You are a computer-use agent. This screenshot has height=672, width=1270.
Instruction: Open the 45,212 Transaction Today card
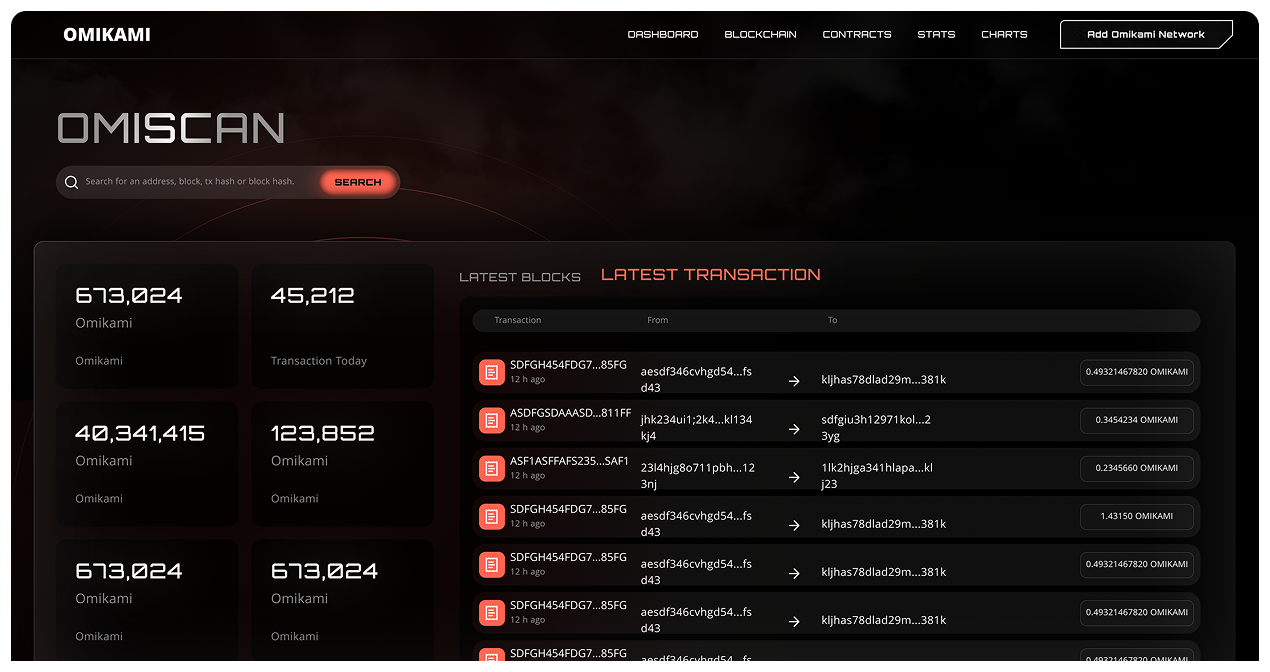click(x=342, y=326)
